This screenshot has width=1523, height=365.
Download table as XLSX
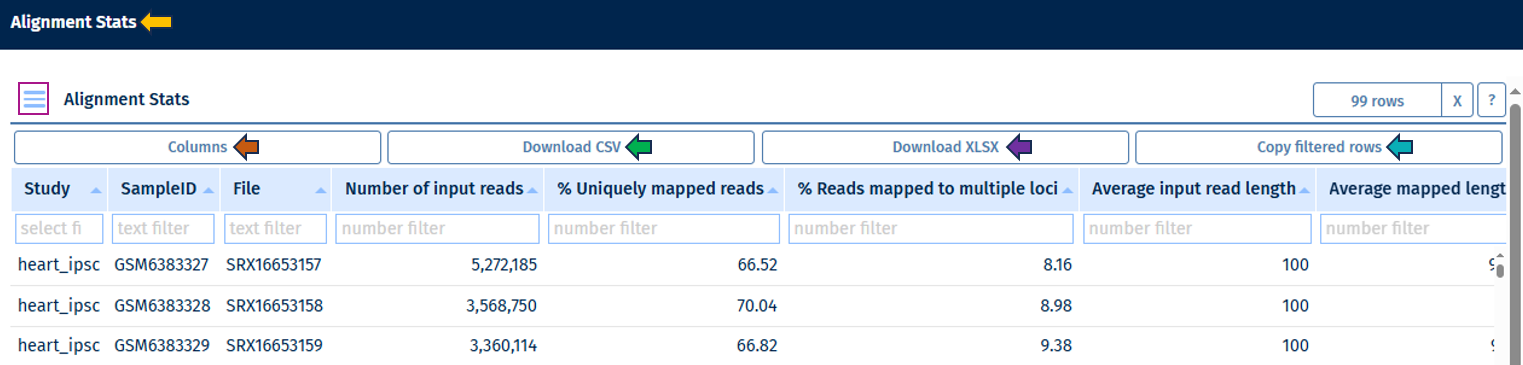(945, 147)
